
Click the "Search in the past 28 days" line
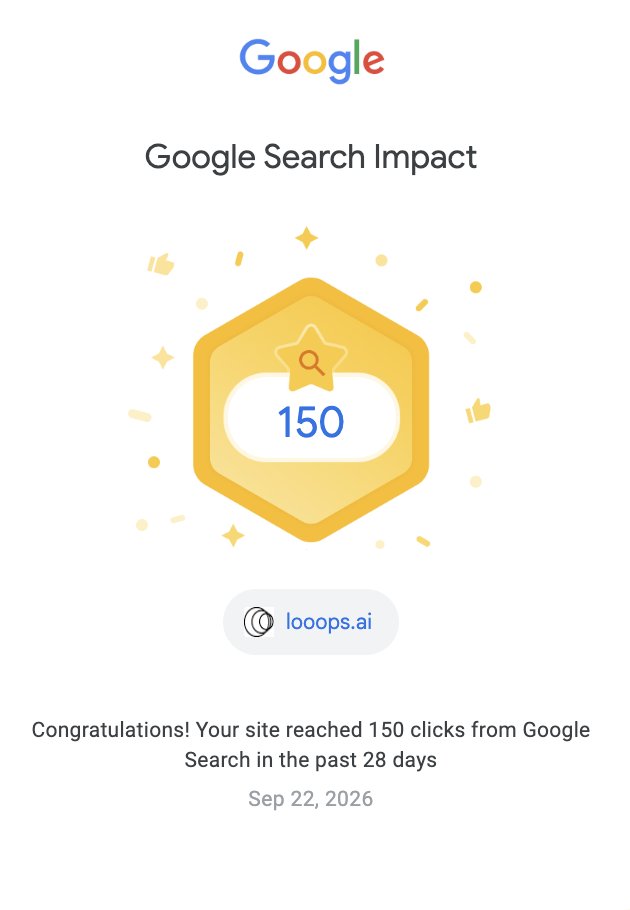[311, 760]
